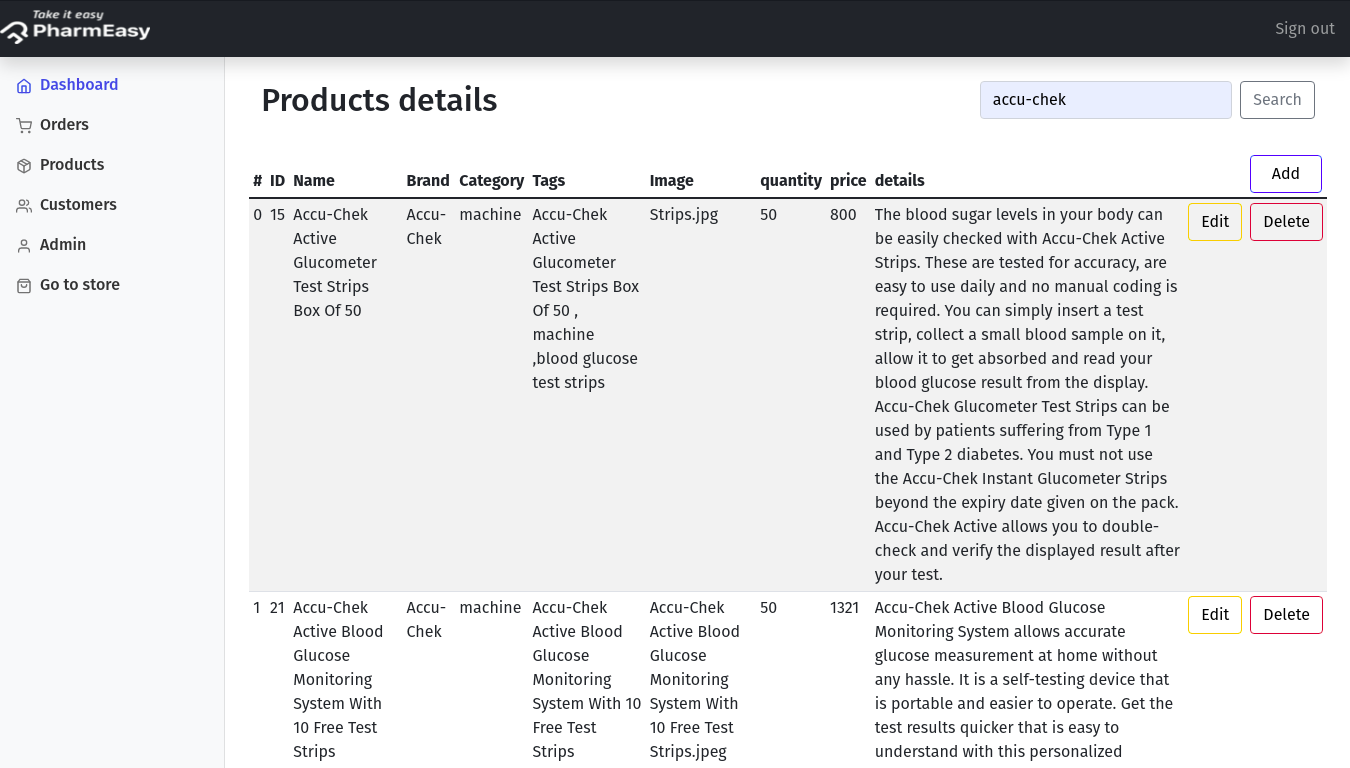Focus the accu-chek search field
Image resolution: width=1350 pixels, height=768 pixels.
1105,100
